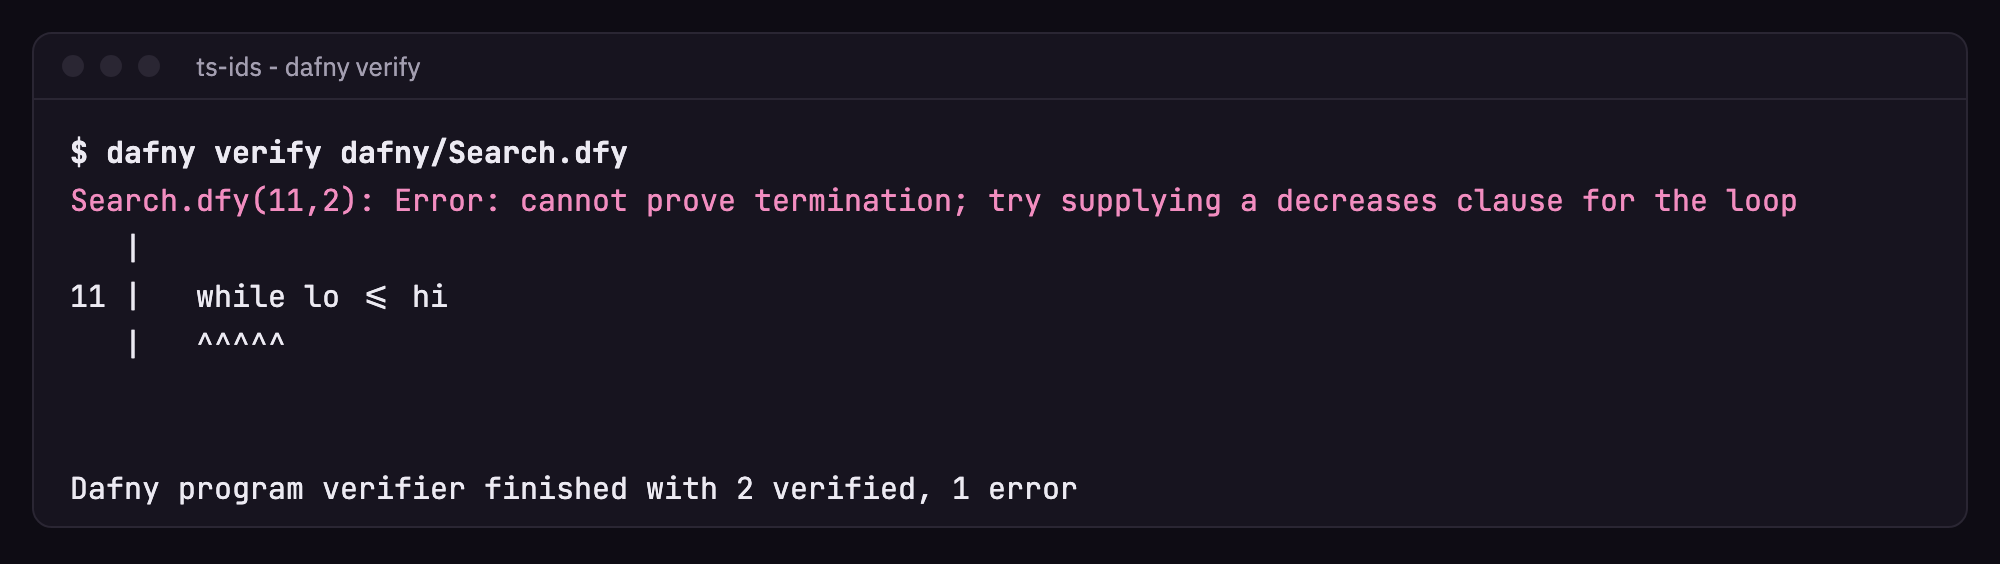This screenshot has height=564, width=2000.
Task: Click the 'dafny verify' command text
Action: click(214, 153)
